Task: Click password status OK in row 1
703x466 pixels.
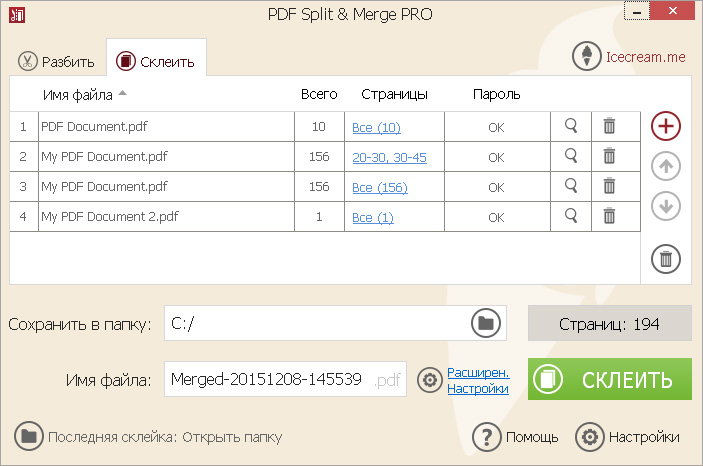Action: (496, 127)
